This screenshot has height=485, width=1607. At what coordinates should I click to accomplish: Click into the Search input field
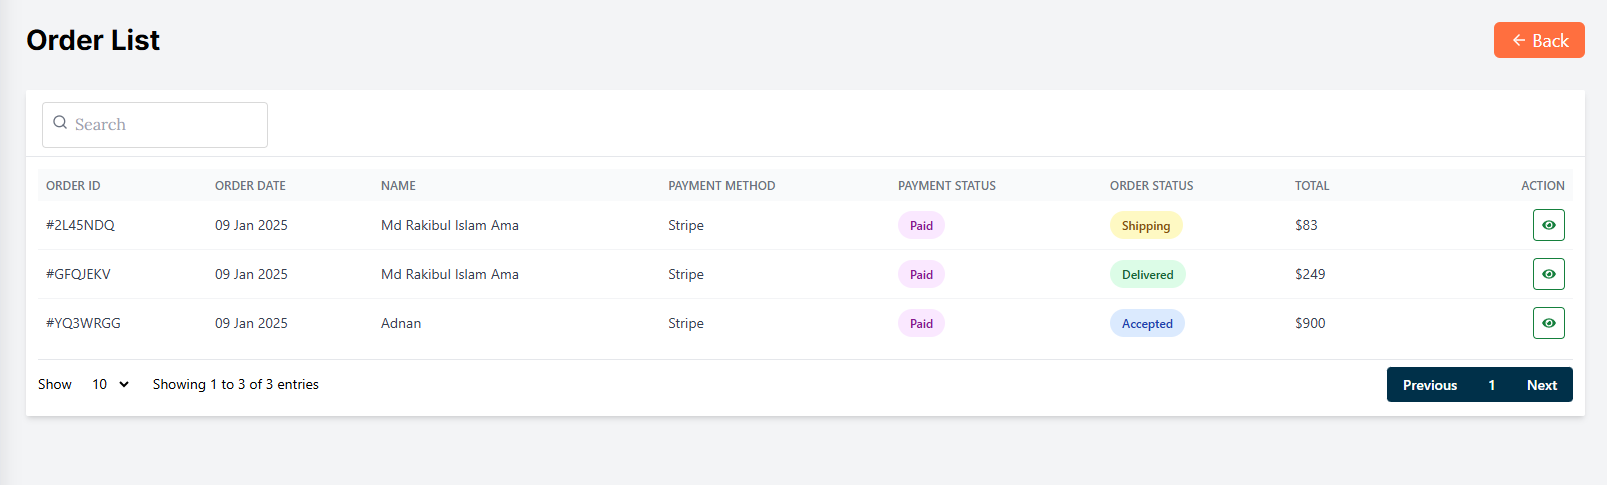pos(165,125)
